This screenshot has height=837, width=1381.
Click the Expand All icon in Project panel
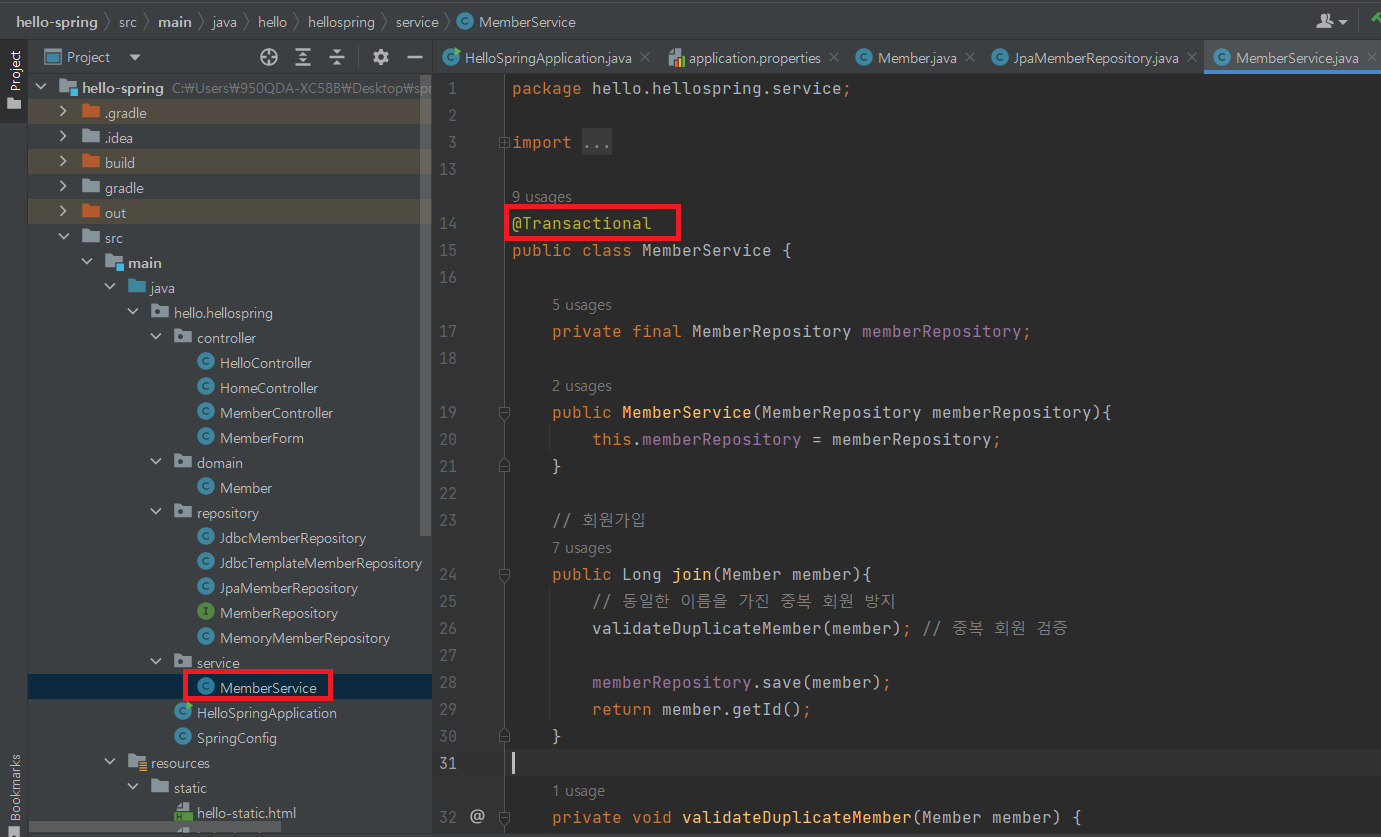pyautogui.click(x=303, y=57)
